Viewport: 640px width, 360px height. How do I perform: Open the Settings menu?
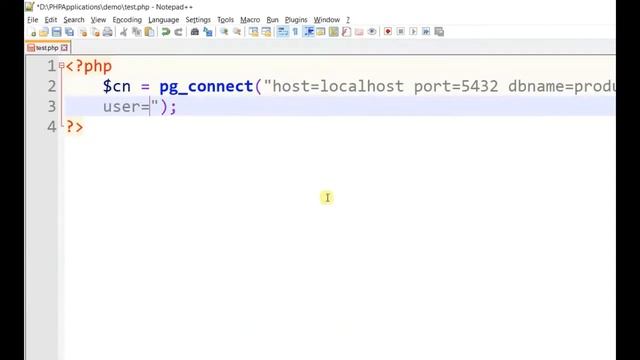[198, 20]
